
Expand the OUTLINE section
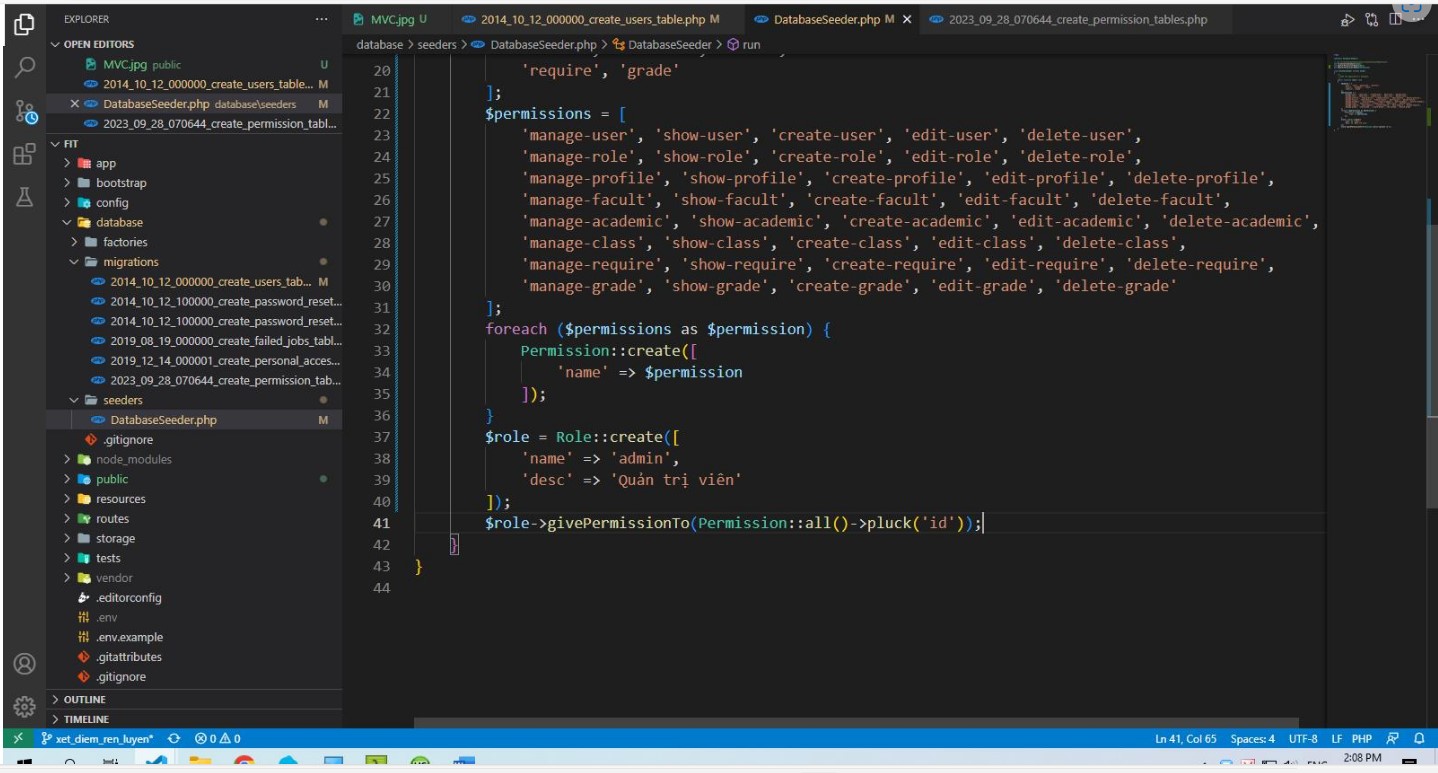pos(84,700)
